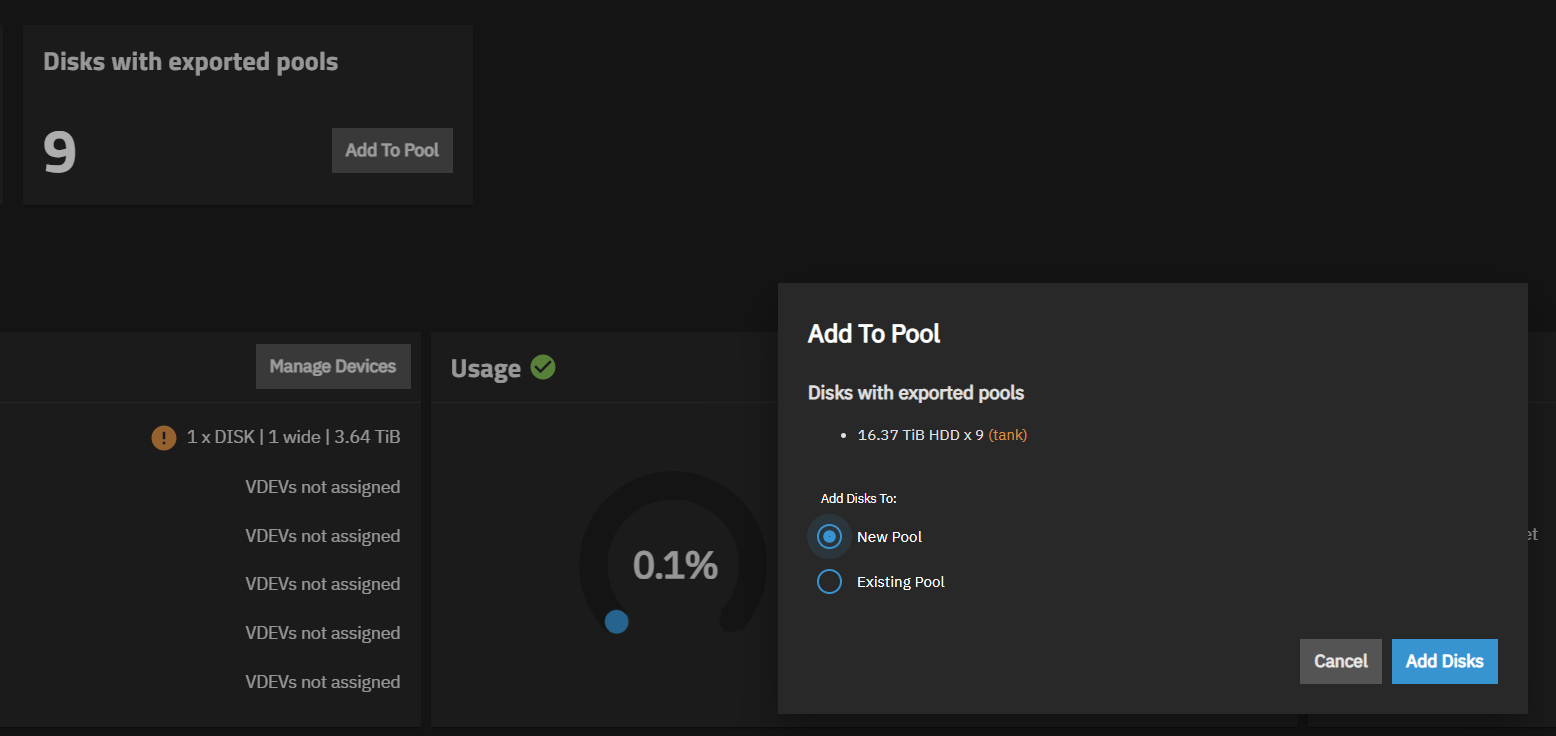Click Add To Pool on the exported pools card
The image size is (1556, 736).
[x=392, y=150]
